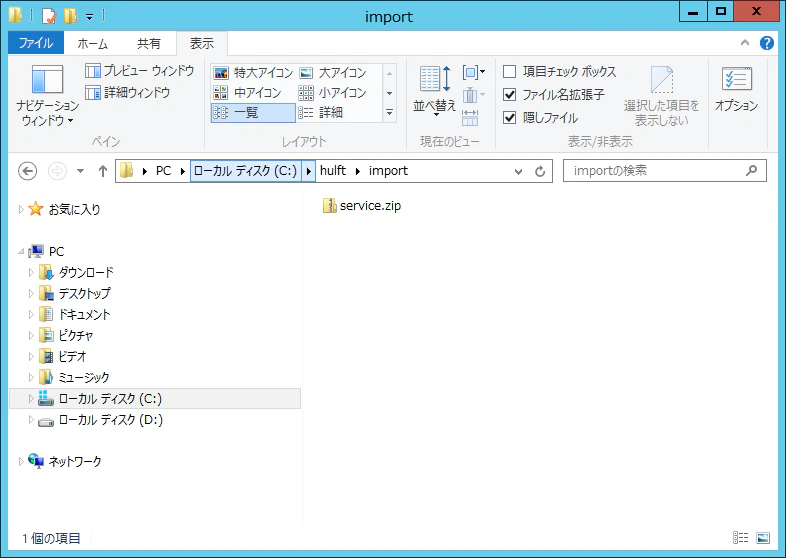Click the forward navigation arrow
786x558 pixels.
(x=57, y=171)
